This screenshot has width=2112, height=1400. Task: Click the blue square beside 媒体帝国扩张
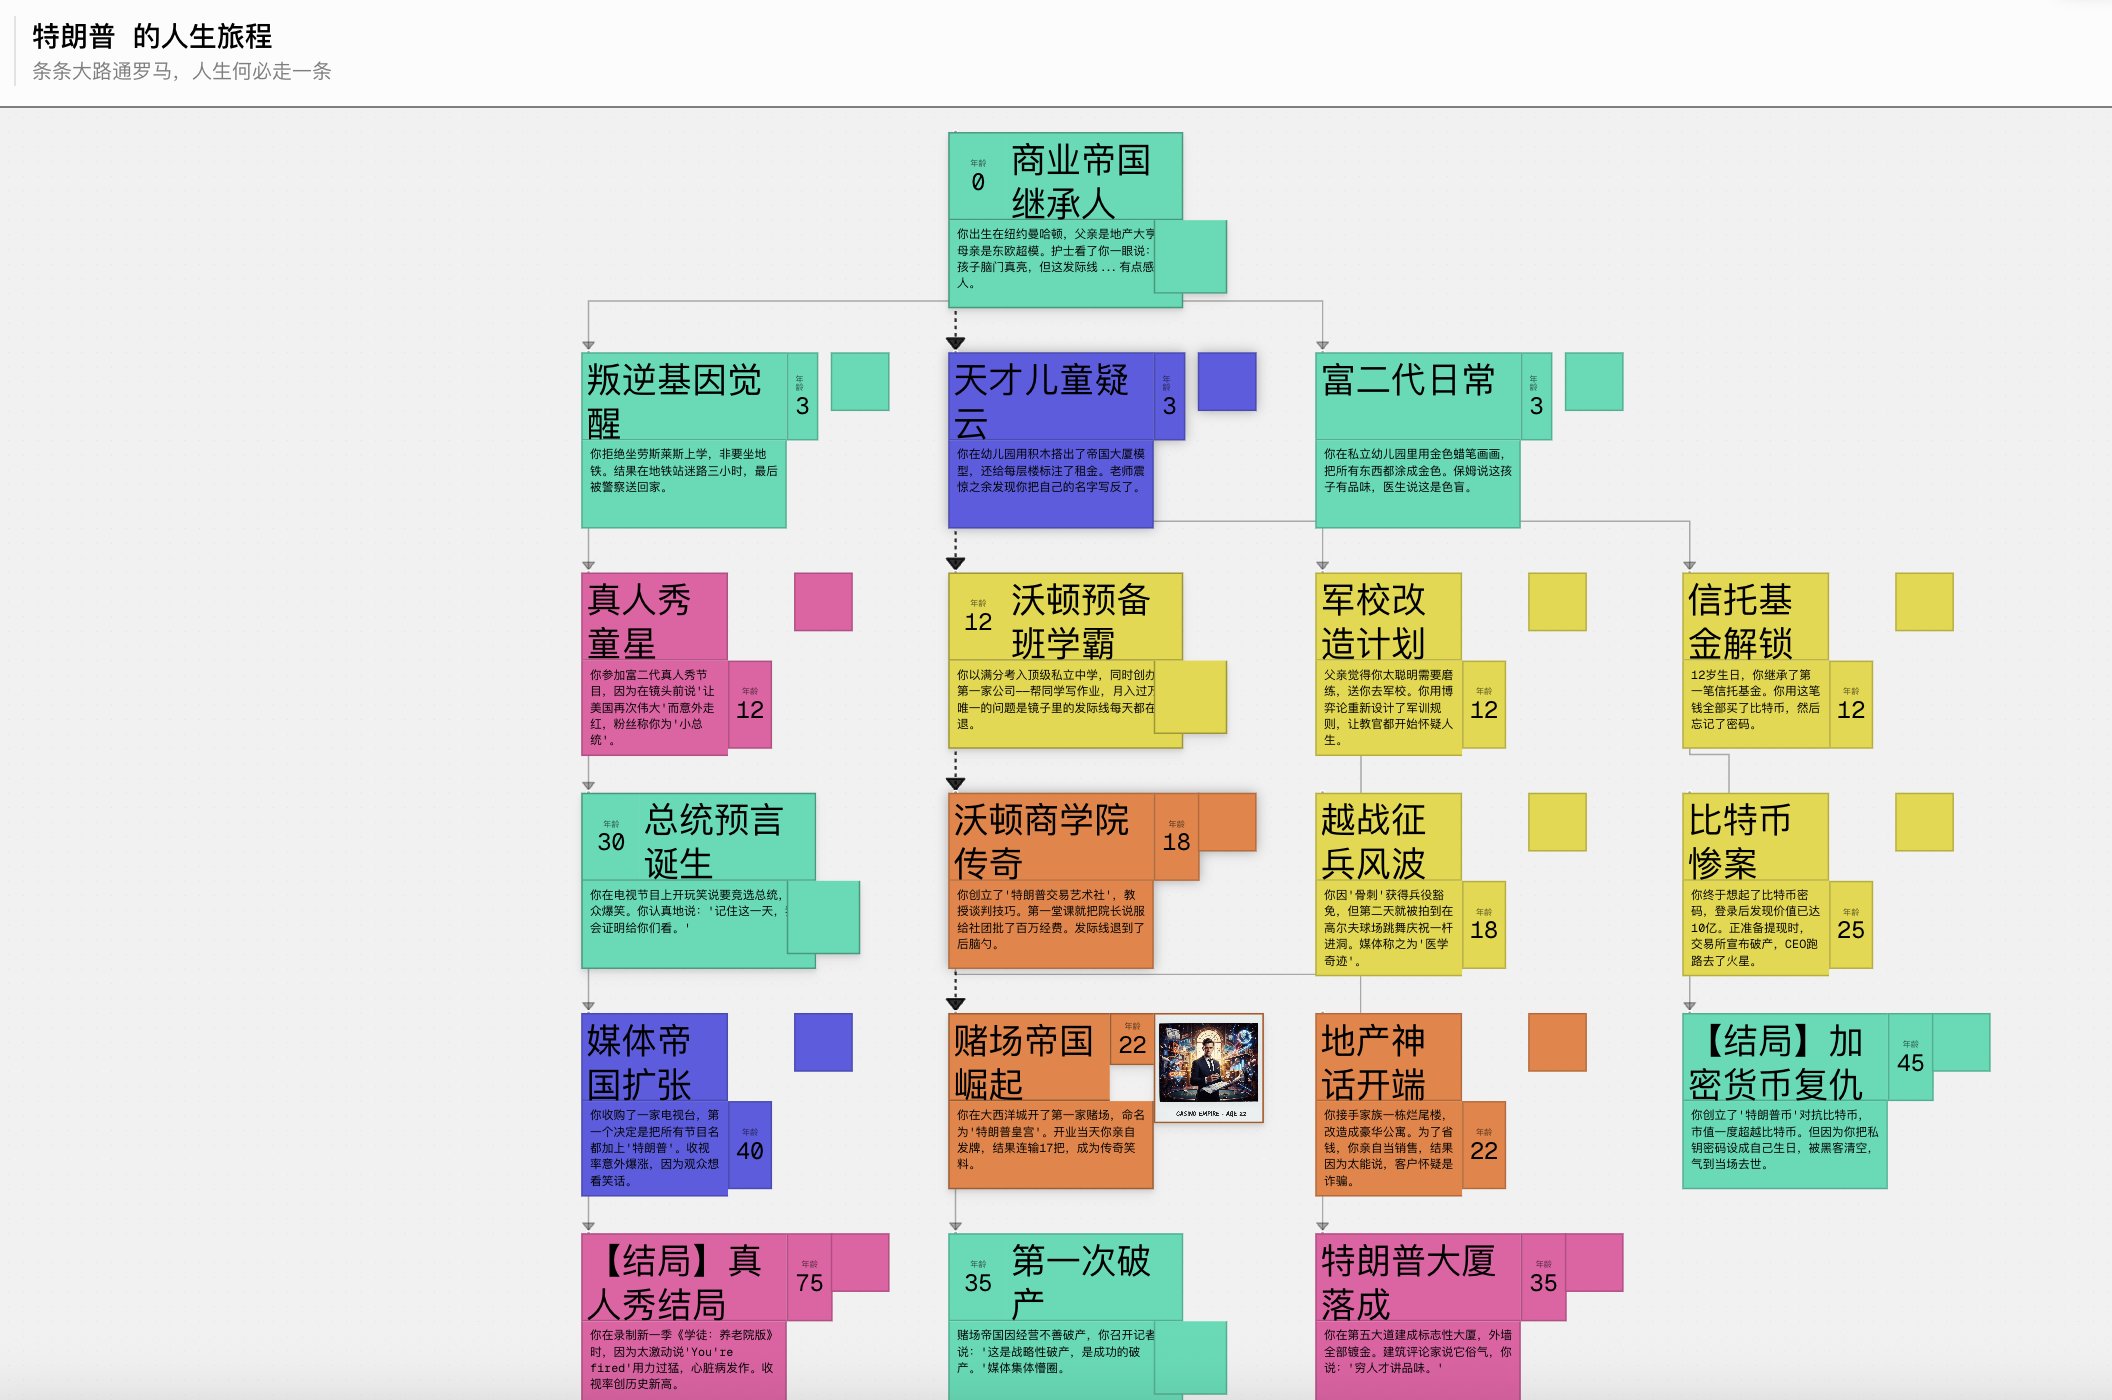coord(823,1042)
